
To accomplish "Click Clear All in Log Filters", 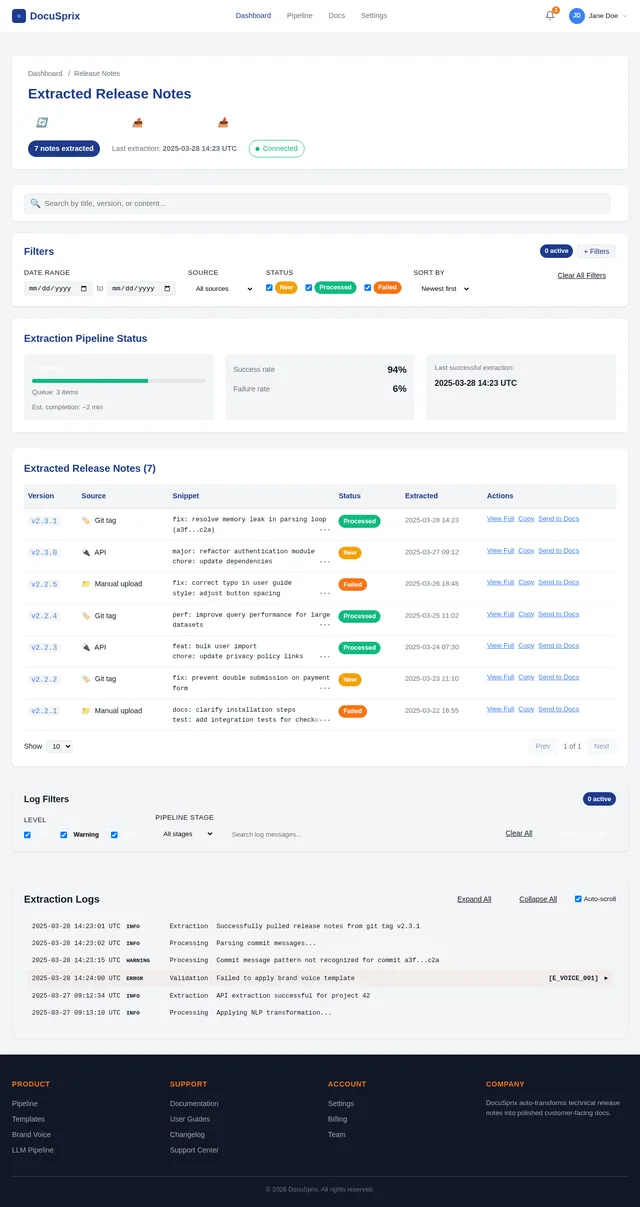I will (x=519, y=833).
